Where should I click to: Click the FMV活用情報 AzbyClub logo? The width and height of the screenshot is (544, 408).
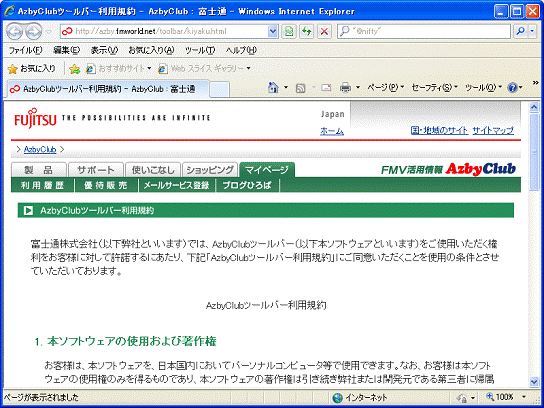pyautogui.click(x=448, y=169)
